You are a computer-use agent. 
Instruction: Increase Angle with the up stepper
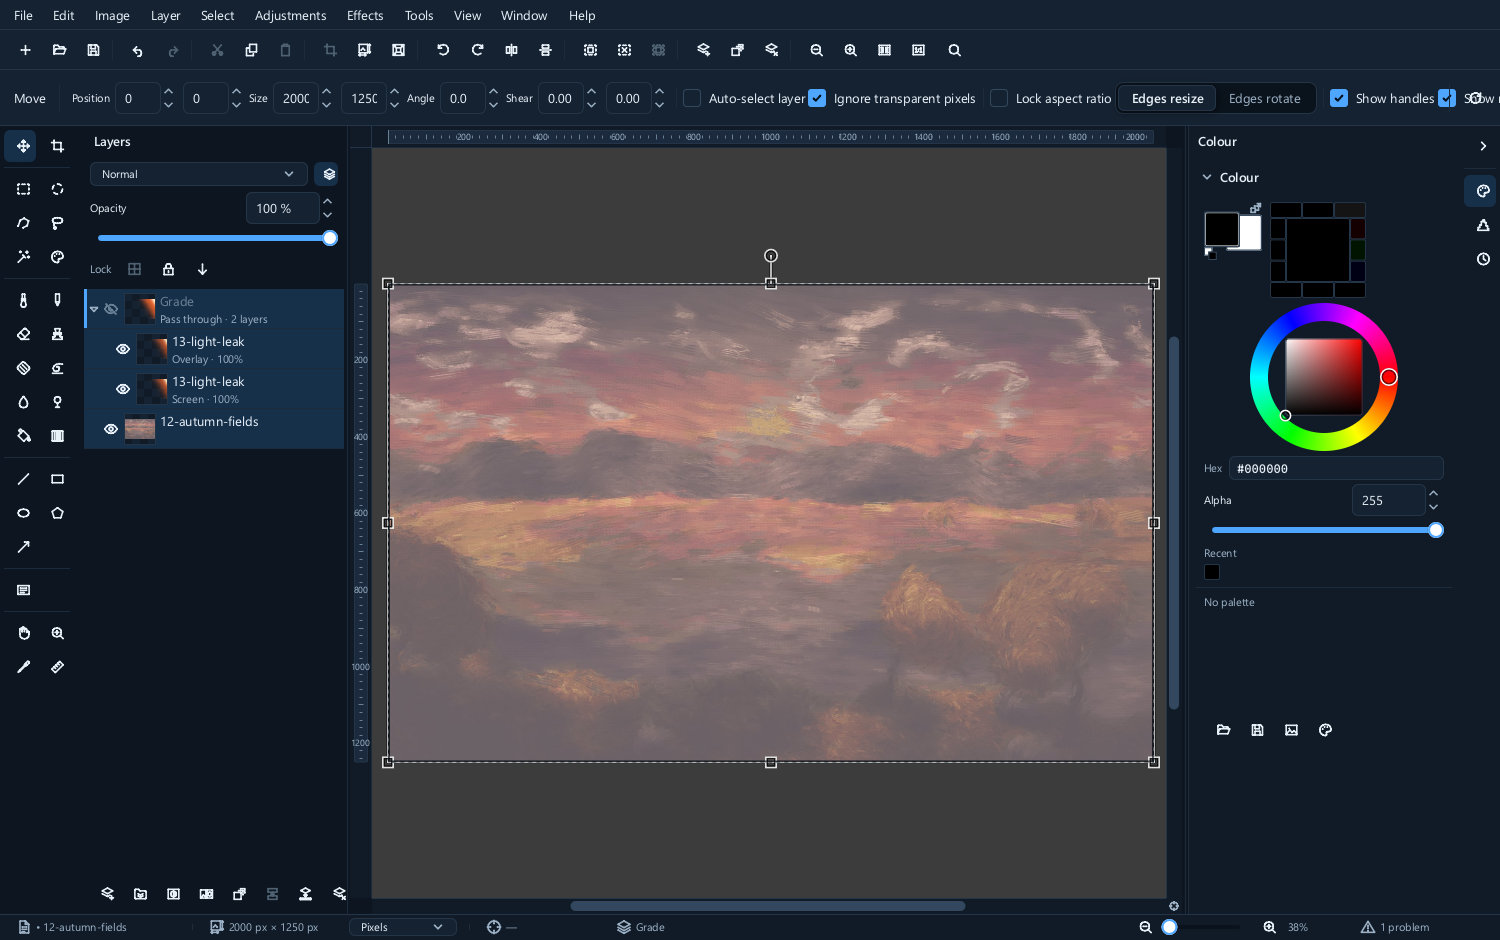coord(493,92)
